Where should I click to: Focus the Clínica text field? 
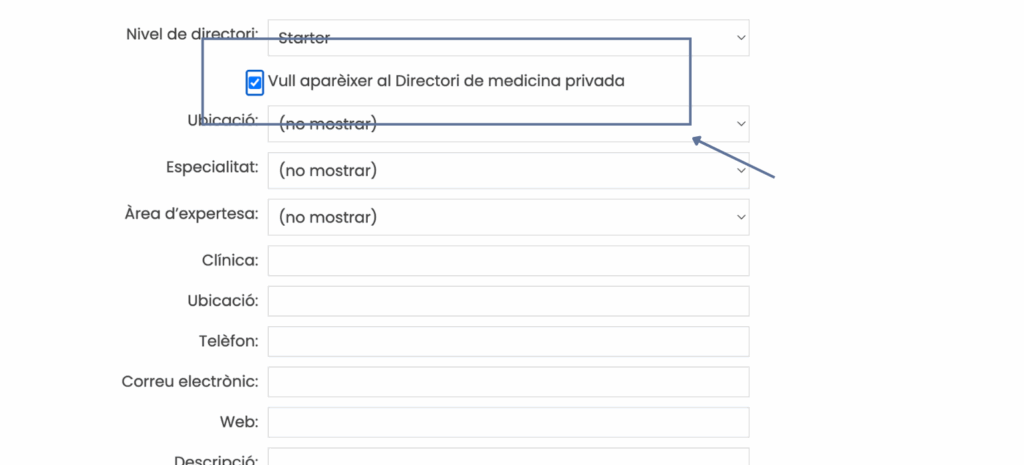tap(508, 261)
